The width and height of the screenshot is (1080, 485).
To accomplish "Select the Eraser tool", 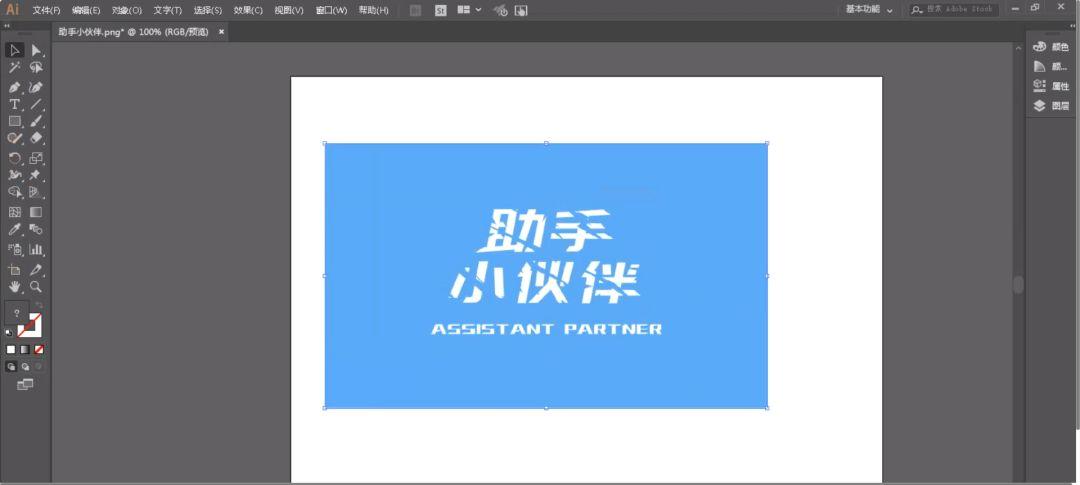I will coord(37,138).
